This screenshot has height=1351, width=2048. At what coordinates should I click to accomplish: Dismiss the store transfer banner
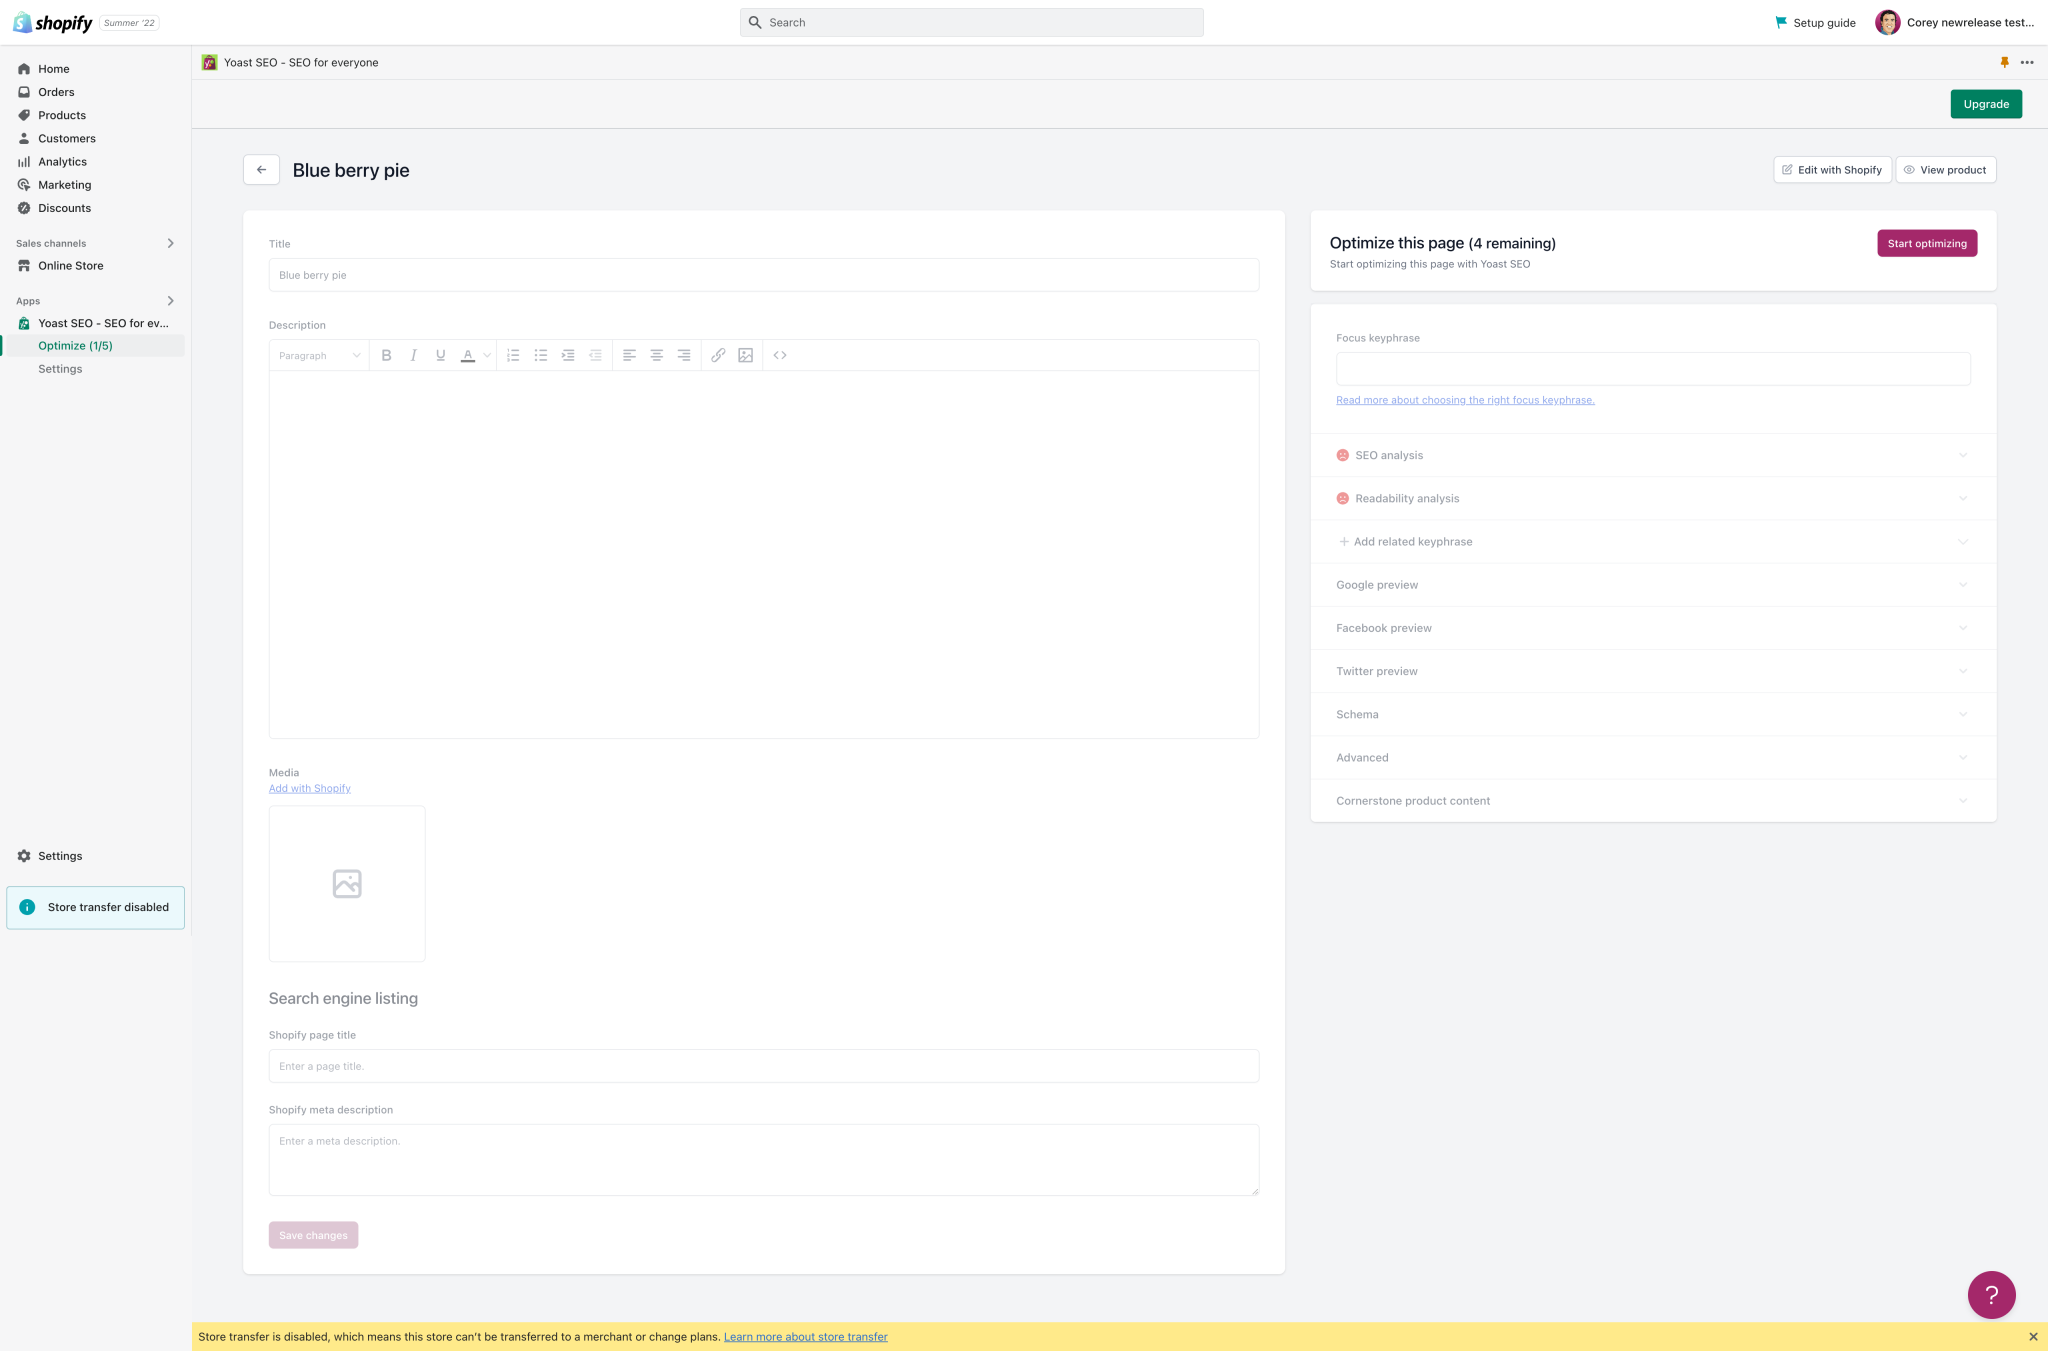pyautogui.click(x=2033, y=1337)
